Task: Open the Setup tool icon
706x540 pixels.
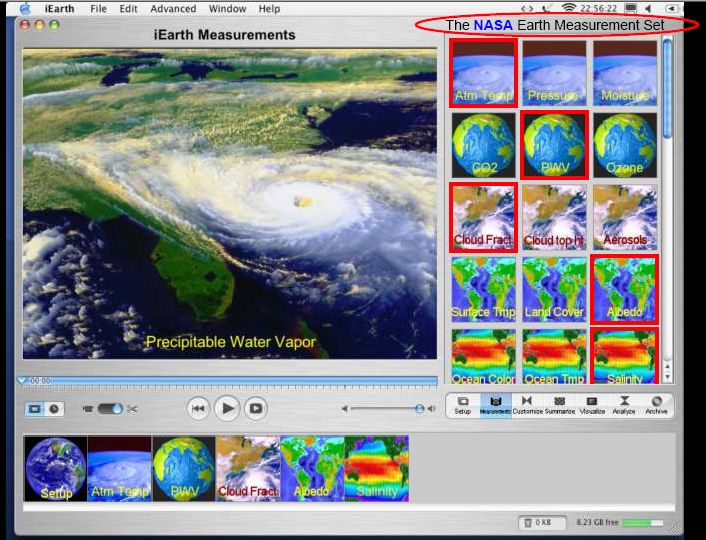Action: (463, 403)
